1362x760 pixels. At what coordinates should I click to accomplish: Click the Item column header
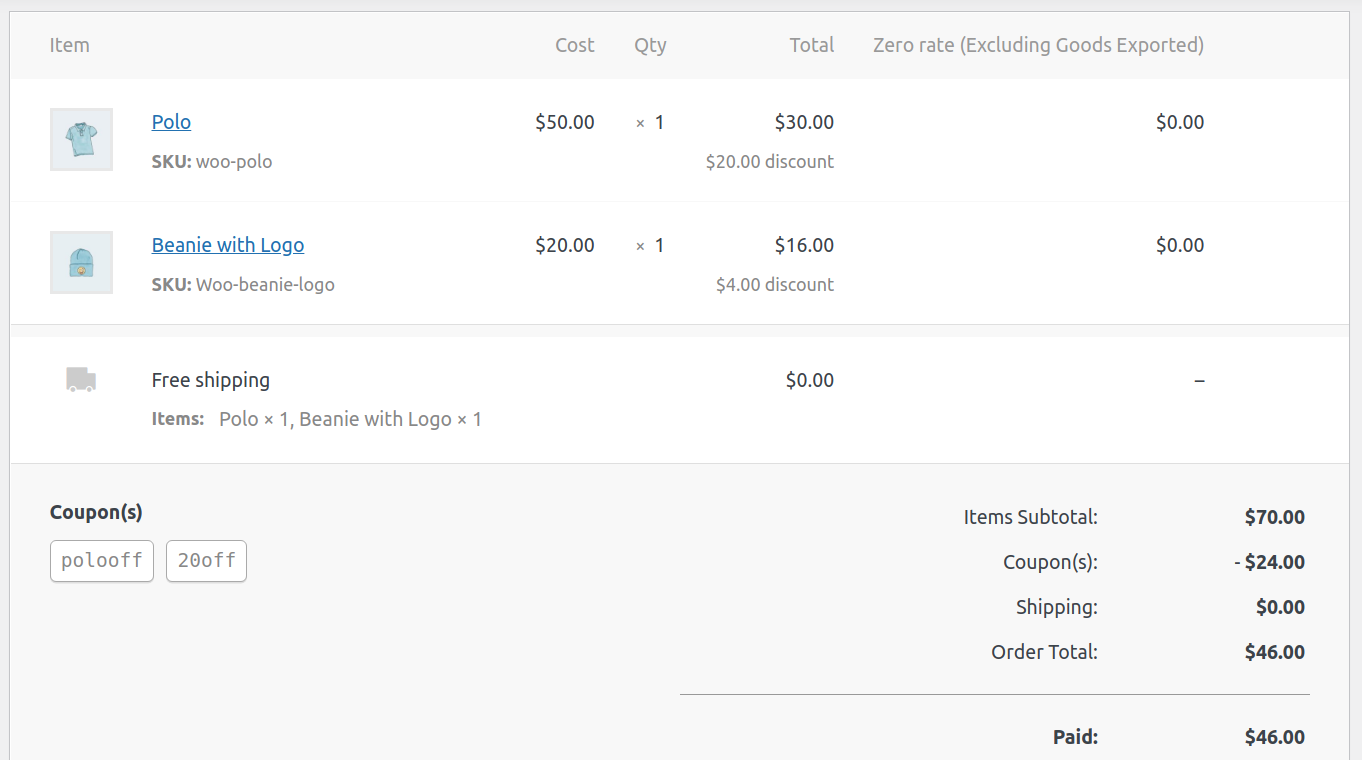coord(70,45)
